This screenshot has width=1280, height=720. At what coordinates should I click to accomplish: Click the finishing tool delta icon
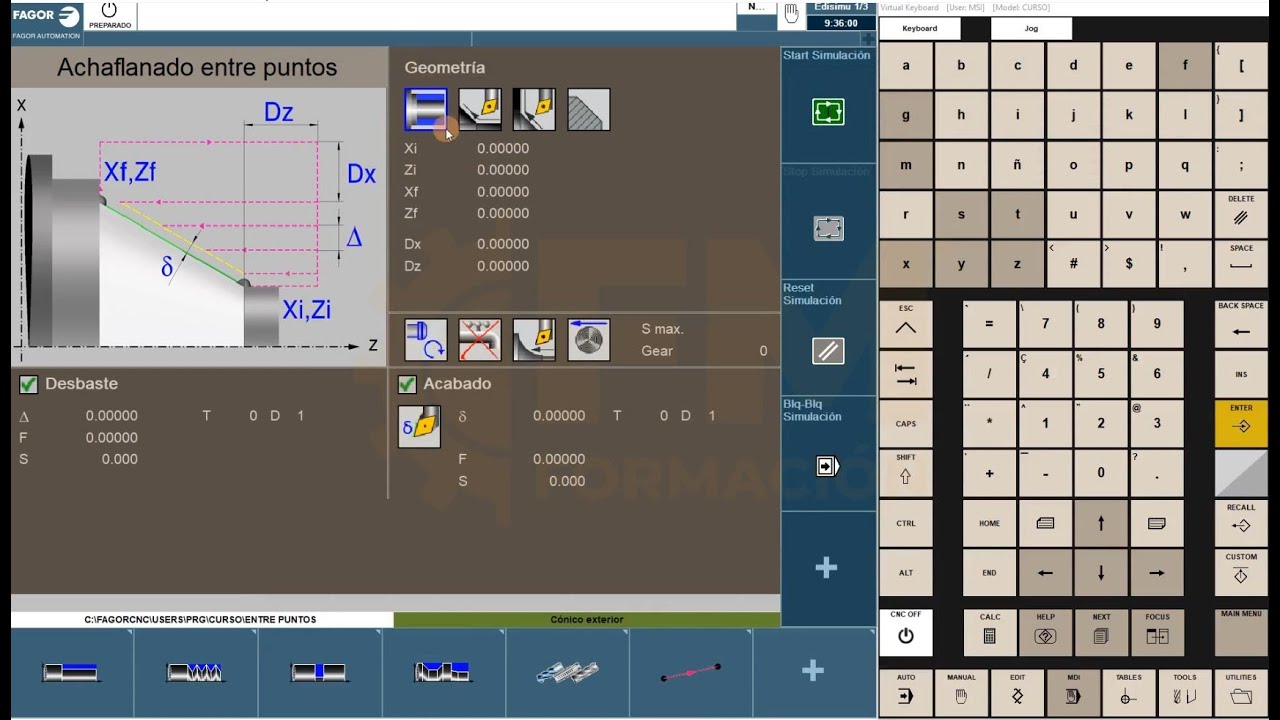pos(419,427)
